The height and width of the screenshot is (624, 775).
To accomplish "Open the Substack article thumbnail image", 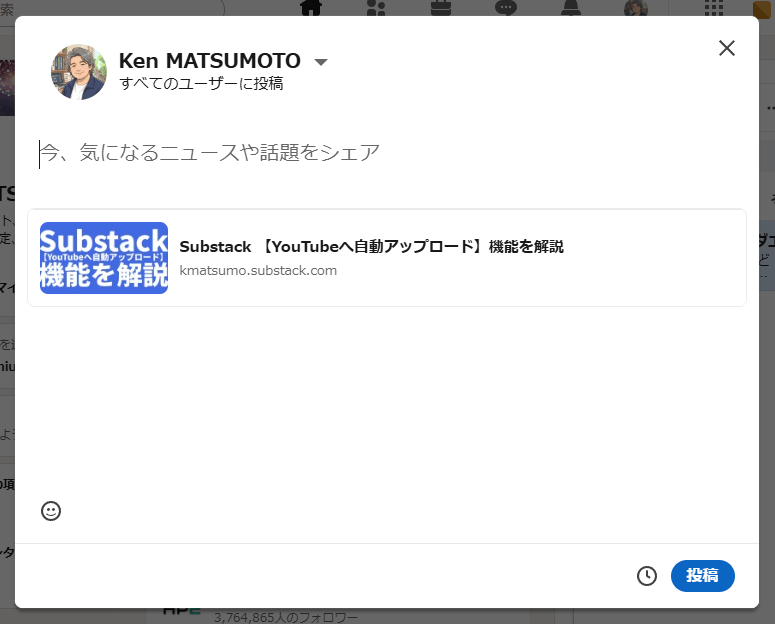I will pyautogui.click(x=104, y=258).
